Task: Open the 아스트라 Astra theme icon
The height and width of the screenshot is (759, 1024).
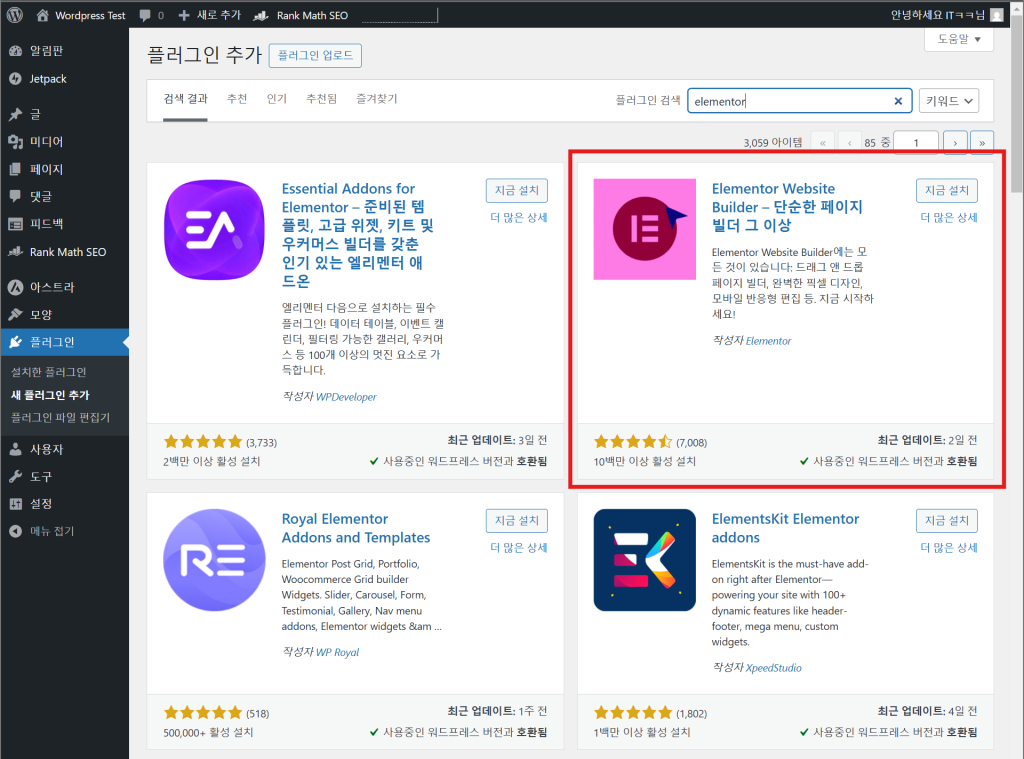Action: click(16, 287)
